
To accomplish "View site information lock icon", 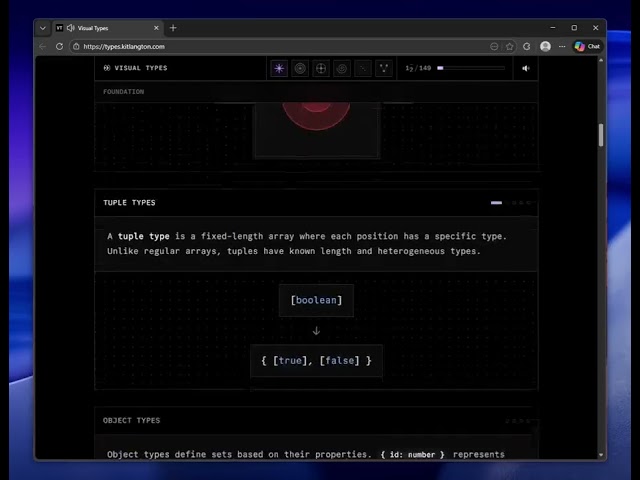I will [76, 47].
